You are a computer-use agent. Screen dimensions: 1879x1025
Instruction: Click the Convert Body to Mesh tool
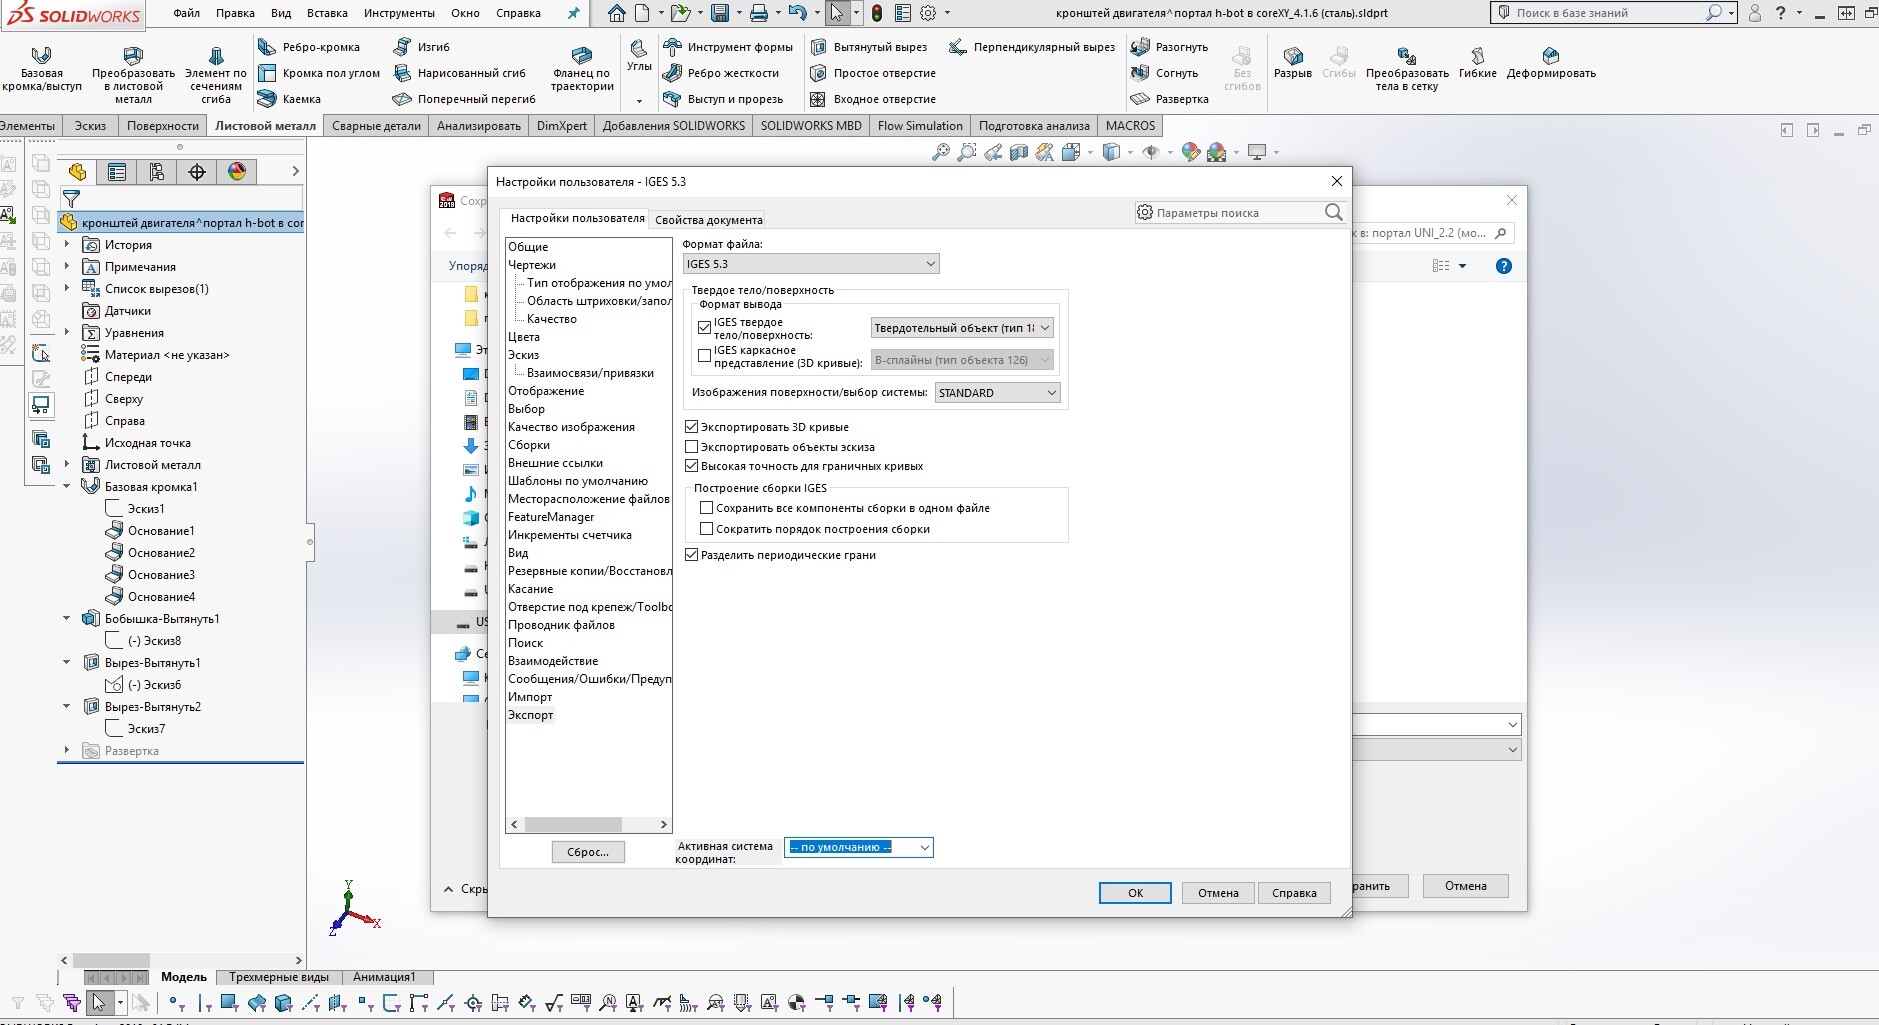coord(1407,70)
